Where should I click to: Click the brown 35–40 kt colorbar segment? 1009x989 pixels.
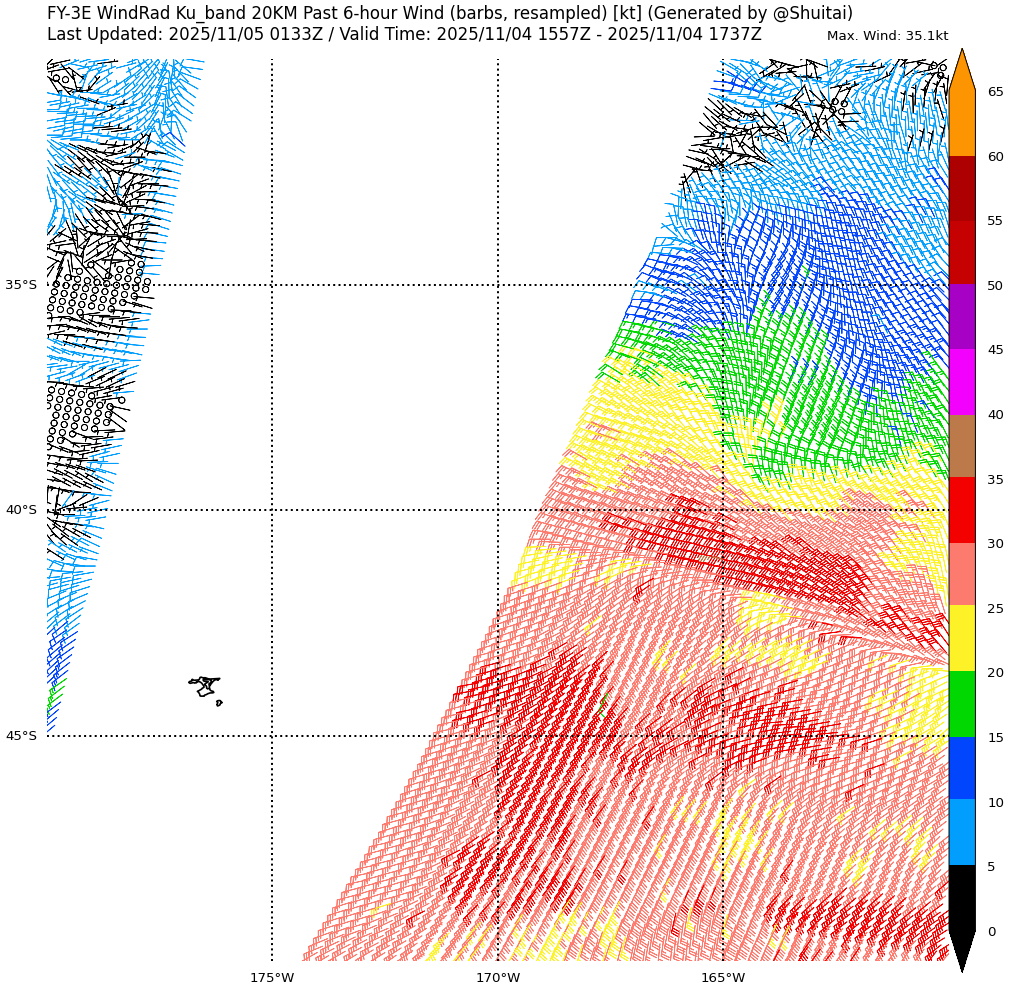tap(961, 446)
